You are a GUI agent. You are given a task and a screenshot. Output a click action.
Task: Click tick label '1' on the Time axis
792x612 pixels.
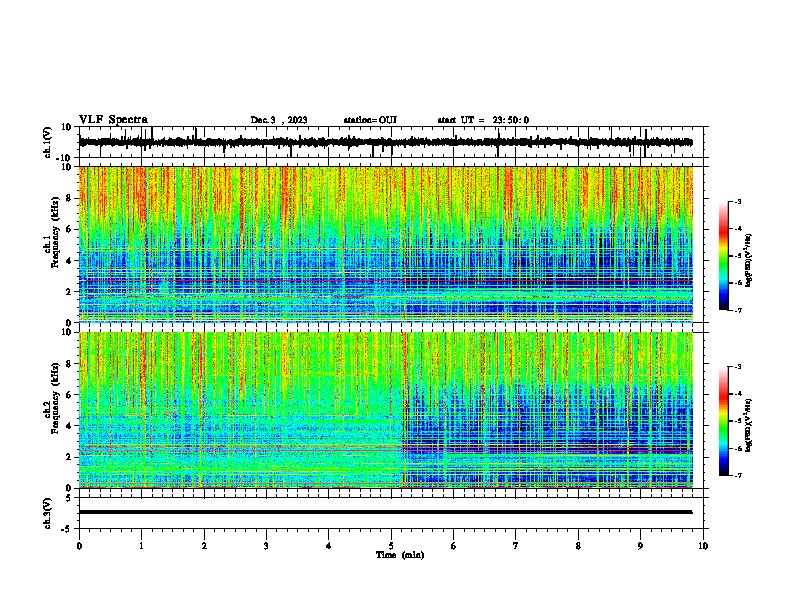tap(142, 546)
